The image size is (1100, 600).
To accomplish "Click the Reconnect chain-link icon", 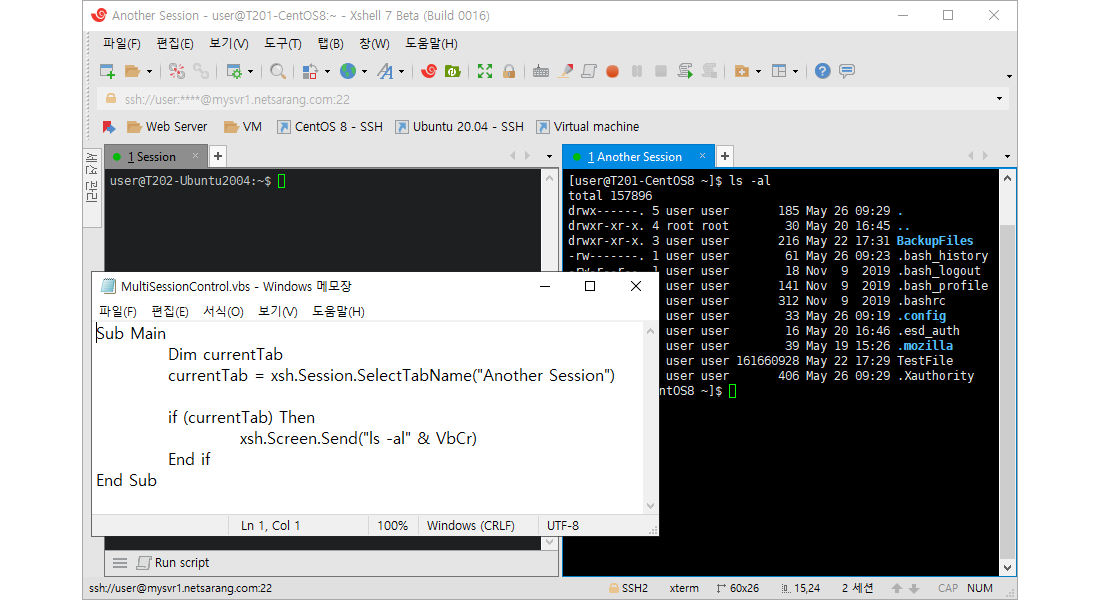I will 201,71.
